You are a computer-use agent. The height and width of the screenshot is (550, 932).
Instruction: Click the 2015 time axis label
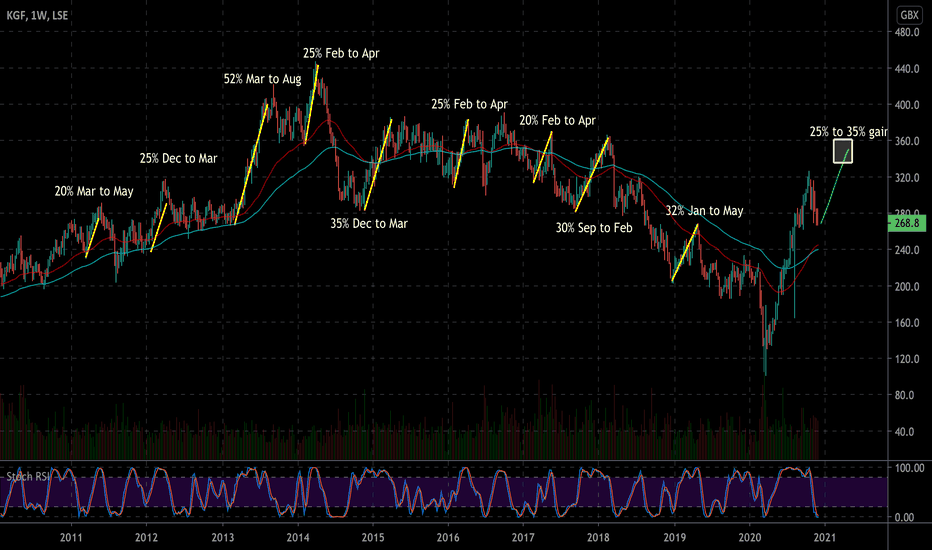[x=373, y=538]
